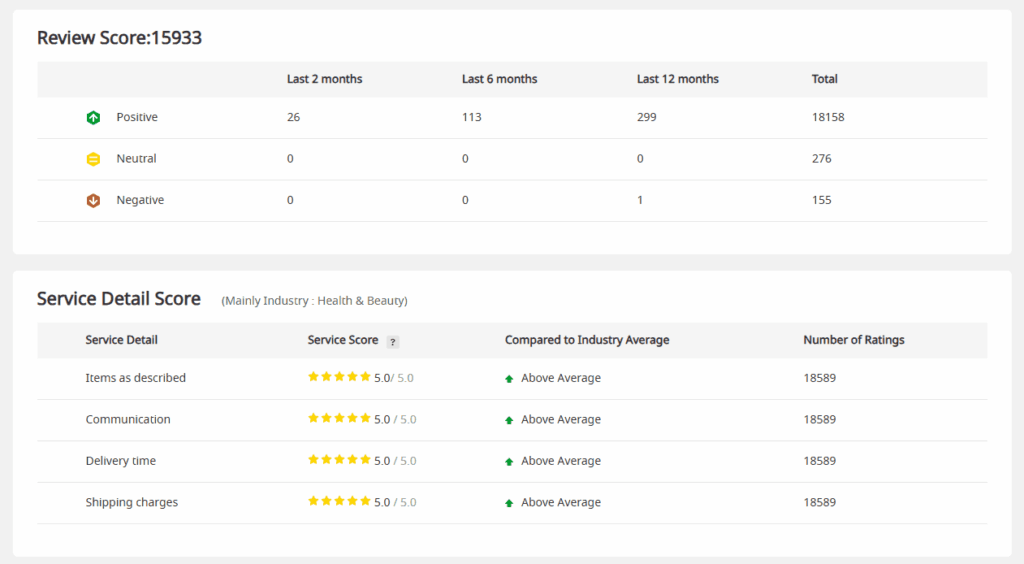This screenshot has width=1024, height=564.
Task: Click the 5.0 / 5.0 score for Delivery time
Action: pos(395,461)
